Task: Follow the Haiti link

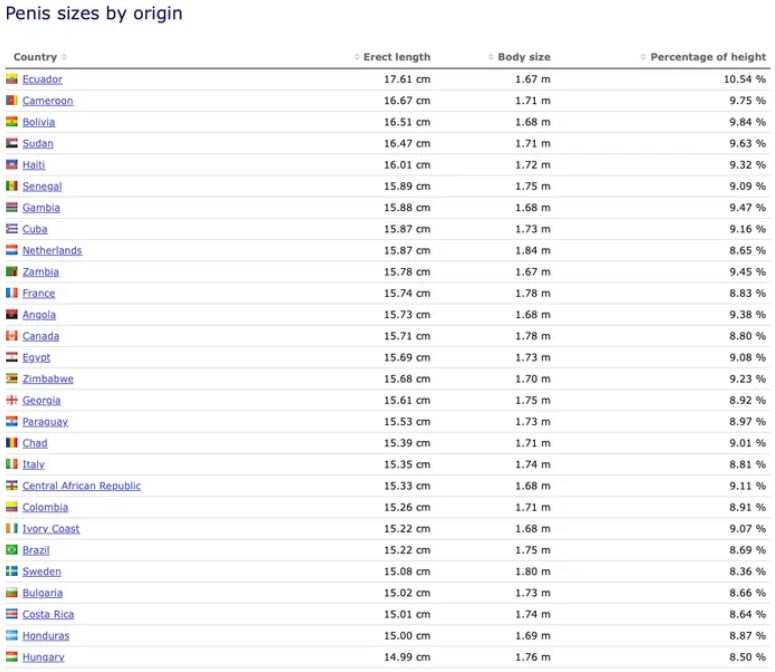Action: pos(34,165)
